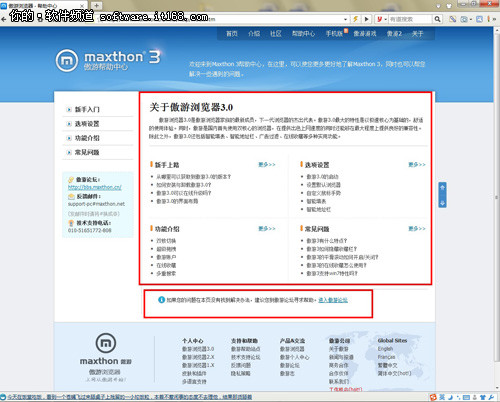Open 关于 in the top navigation
The height and width of the screenshot is (402, 500).
(x=417, y=34)
